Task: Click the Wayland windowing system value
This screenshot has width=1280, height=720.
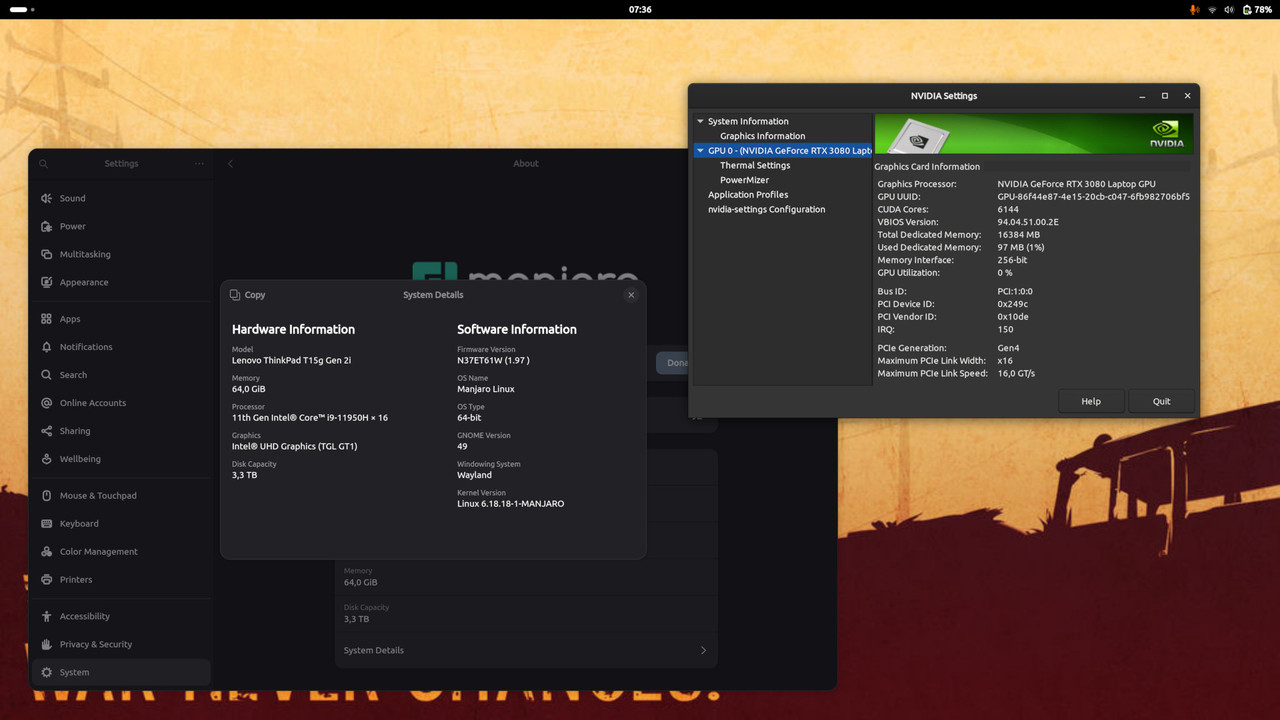Action: (x=474, y=475)
